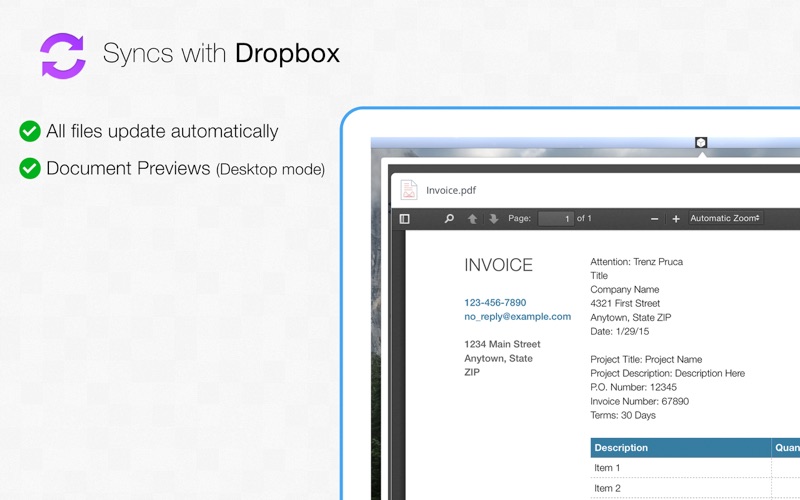Click the purple sync arrows icon
The height and width of the screenshot is (500, 800).
coord(63,56)
